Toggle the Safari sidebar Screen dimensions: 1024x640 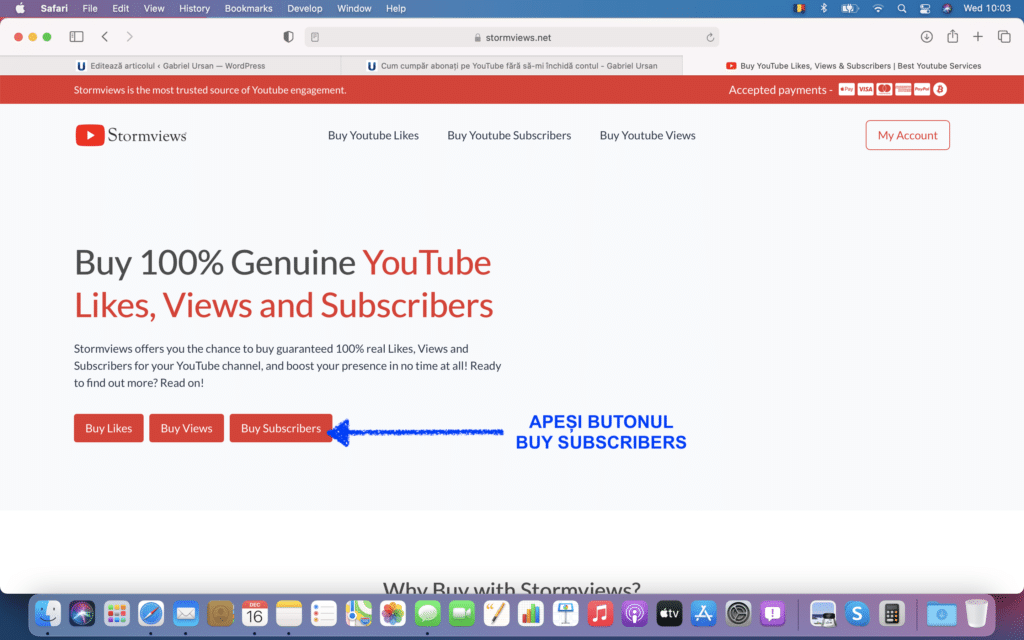point(76,37)
